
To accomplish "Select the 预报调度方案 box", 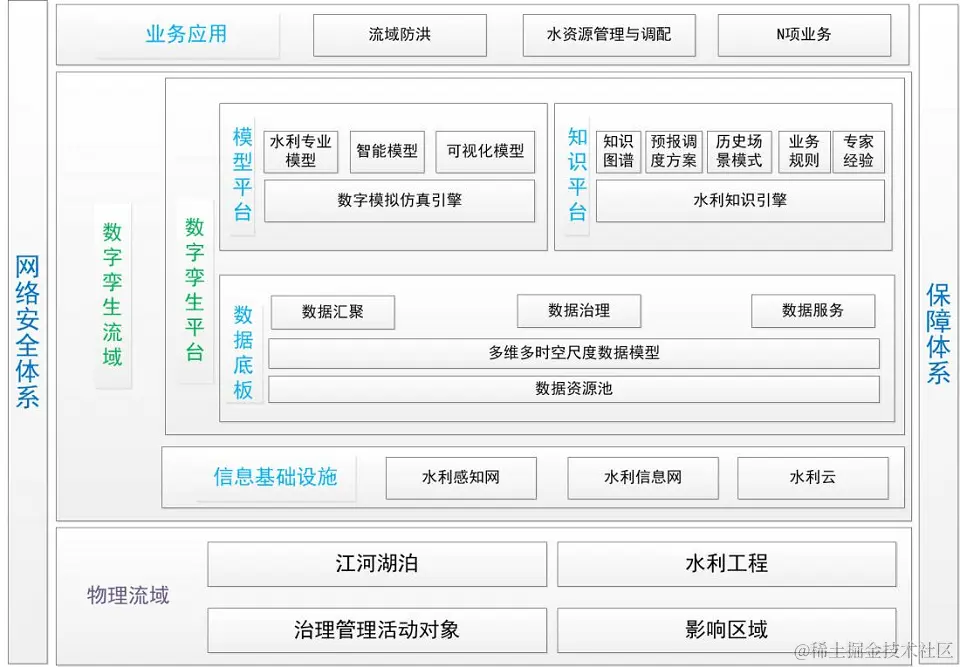I will 674,151.
